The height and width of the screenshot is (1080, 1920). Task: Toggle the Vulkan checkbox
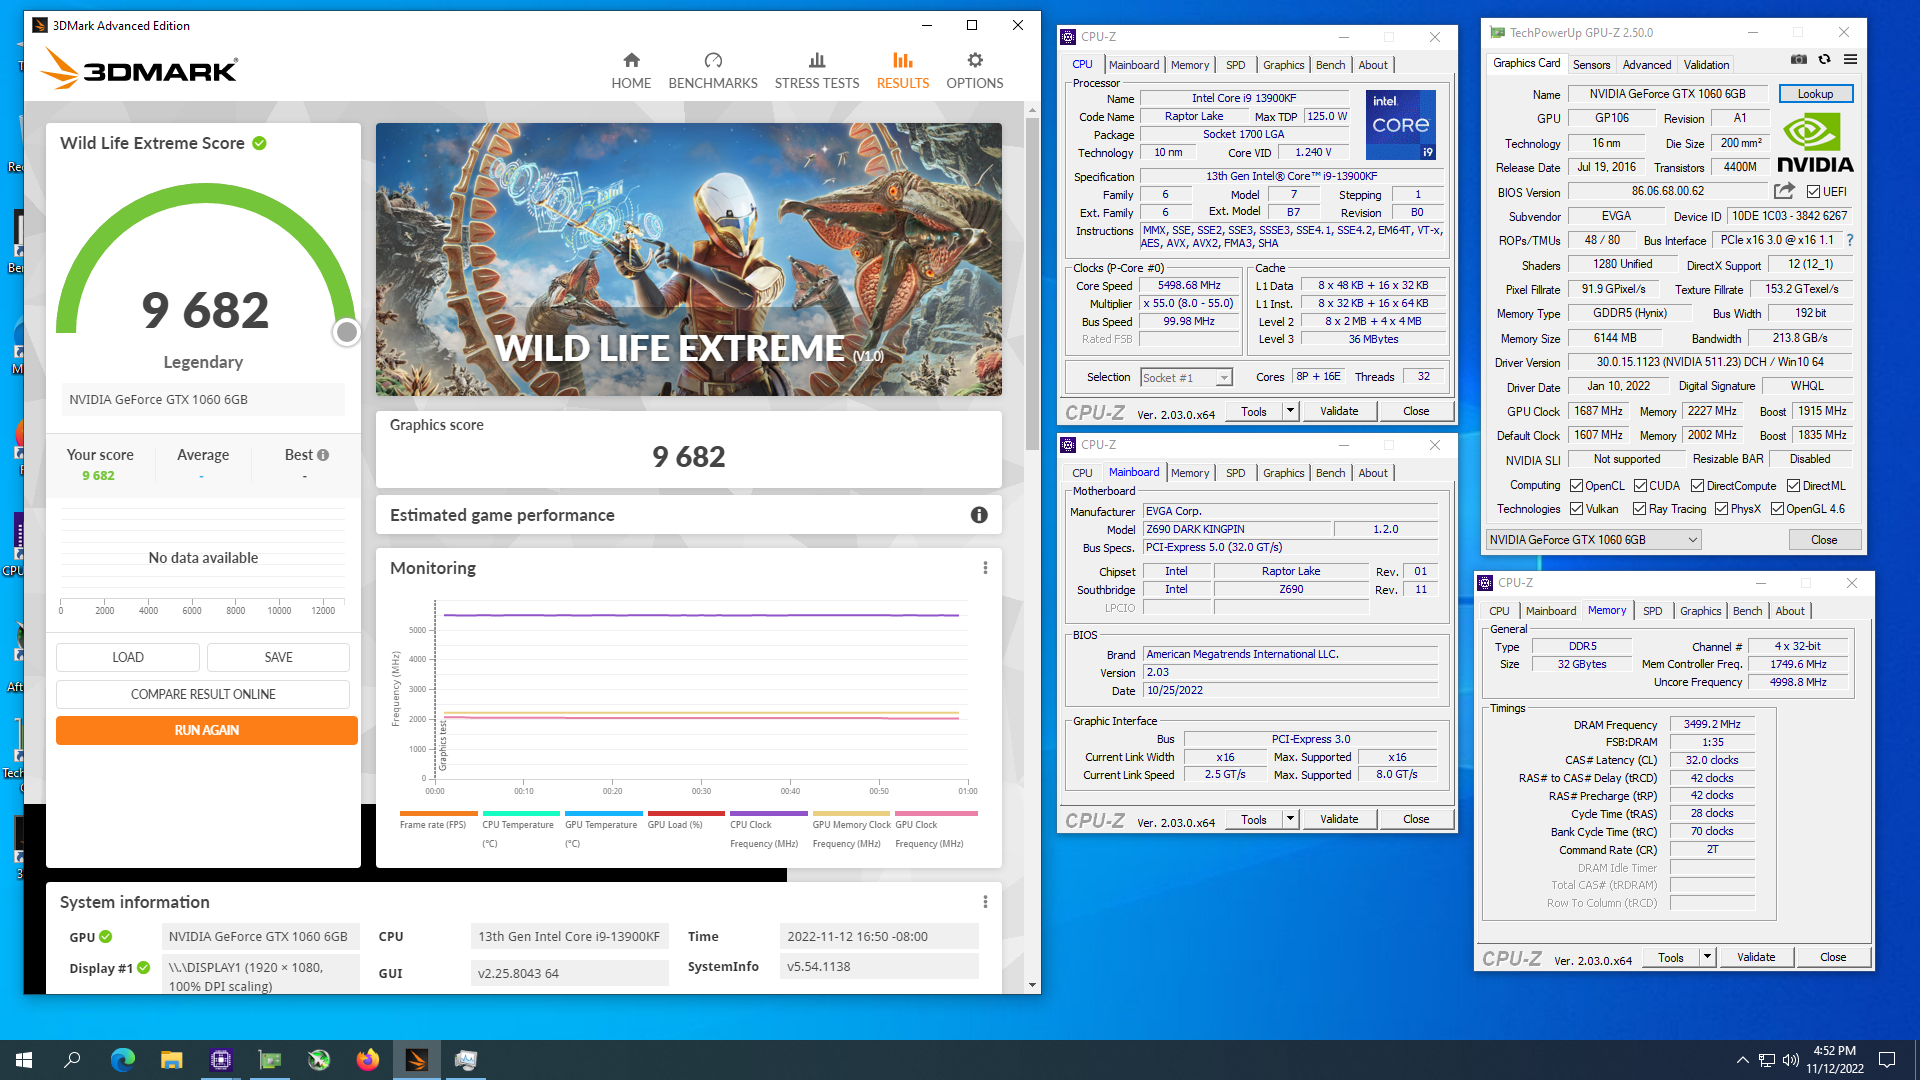point(1576,509)
